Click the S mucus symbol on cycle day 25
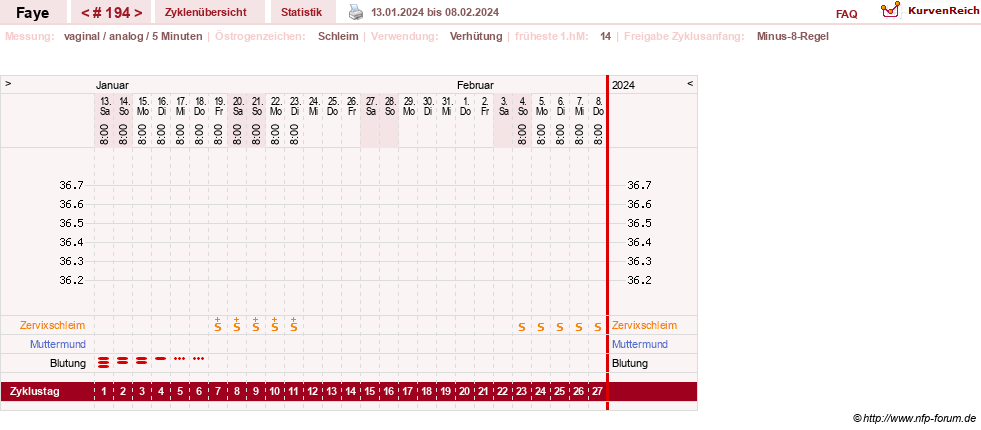The height and width of the screenshot is (430, 981). tap(560, 327)
